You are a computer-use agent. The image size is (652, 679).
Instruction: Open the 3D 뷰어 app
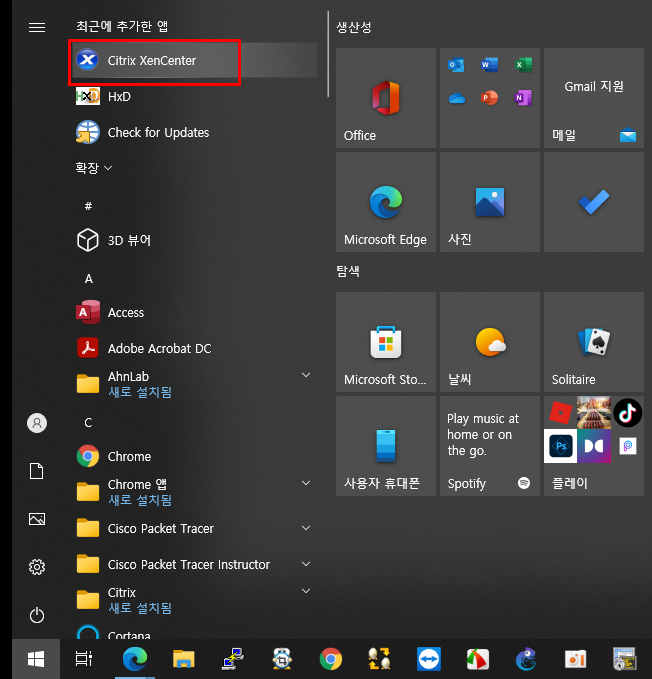coord(195,240)
